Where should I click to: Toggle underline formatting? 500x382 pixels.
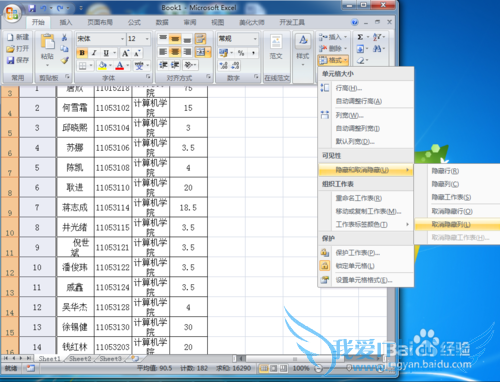pyautogui.click(x=106, y=53)
